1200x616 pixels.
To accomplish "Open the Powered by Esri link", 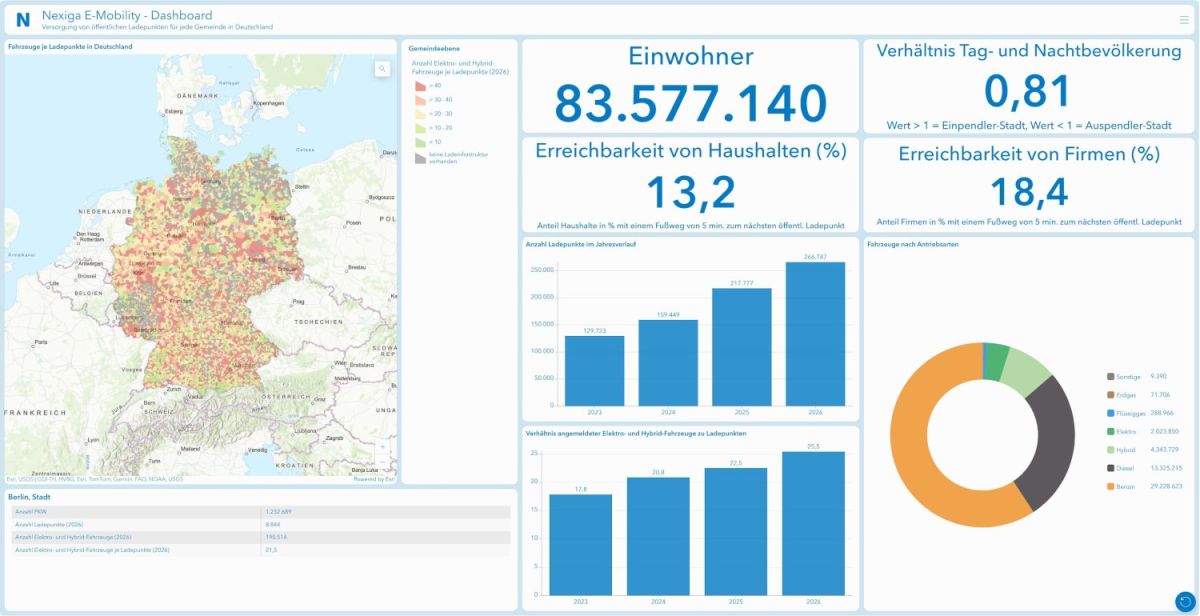I will coord(375,479).
